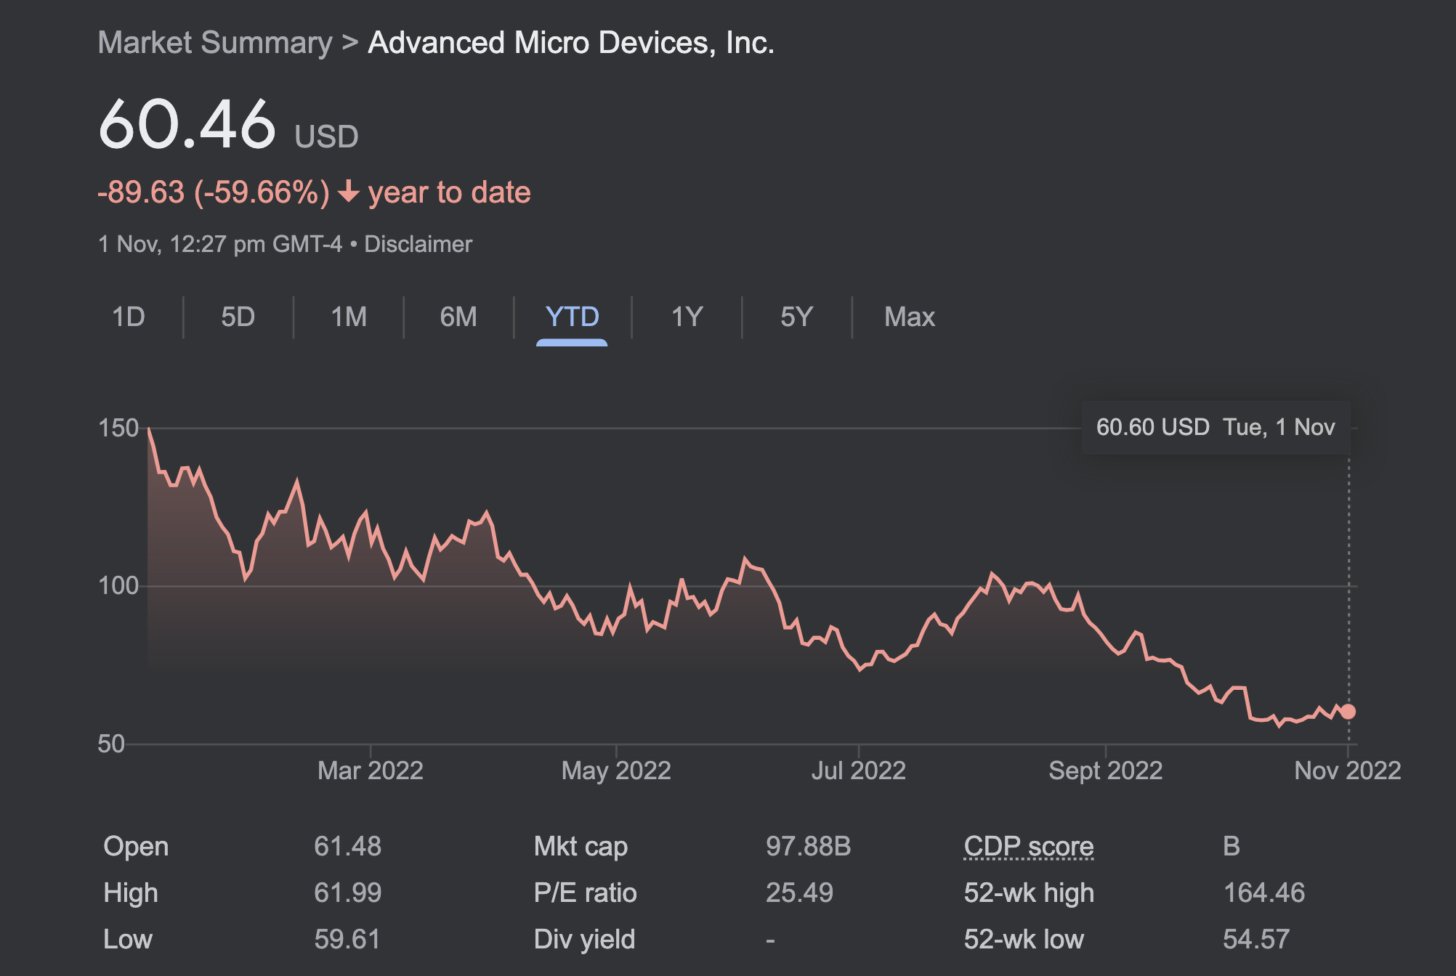
Task: Click the 52-wk low value 54.57
Action: point(1256,939)
